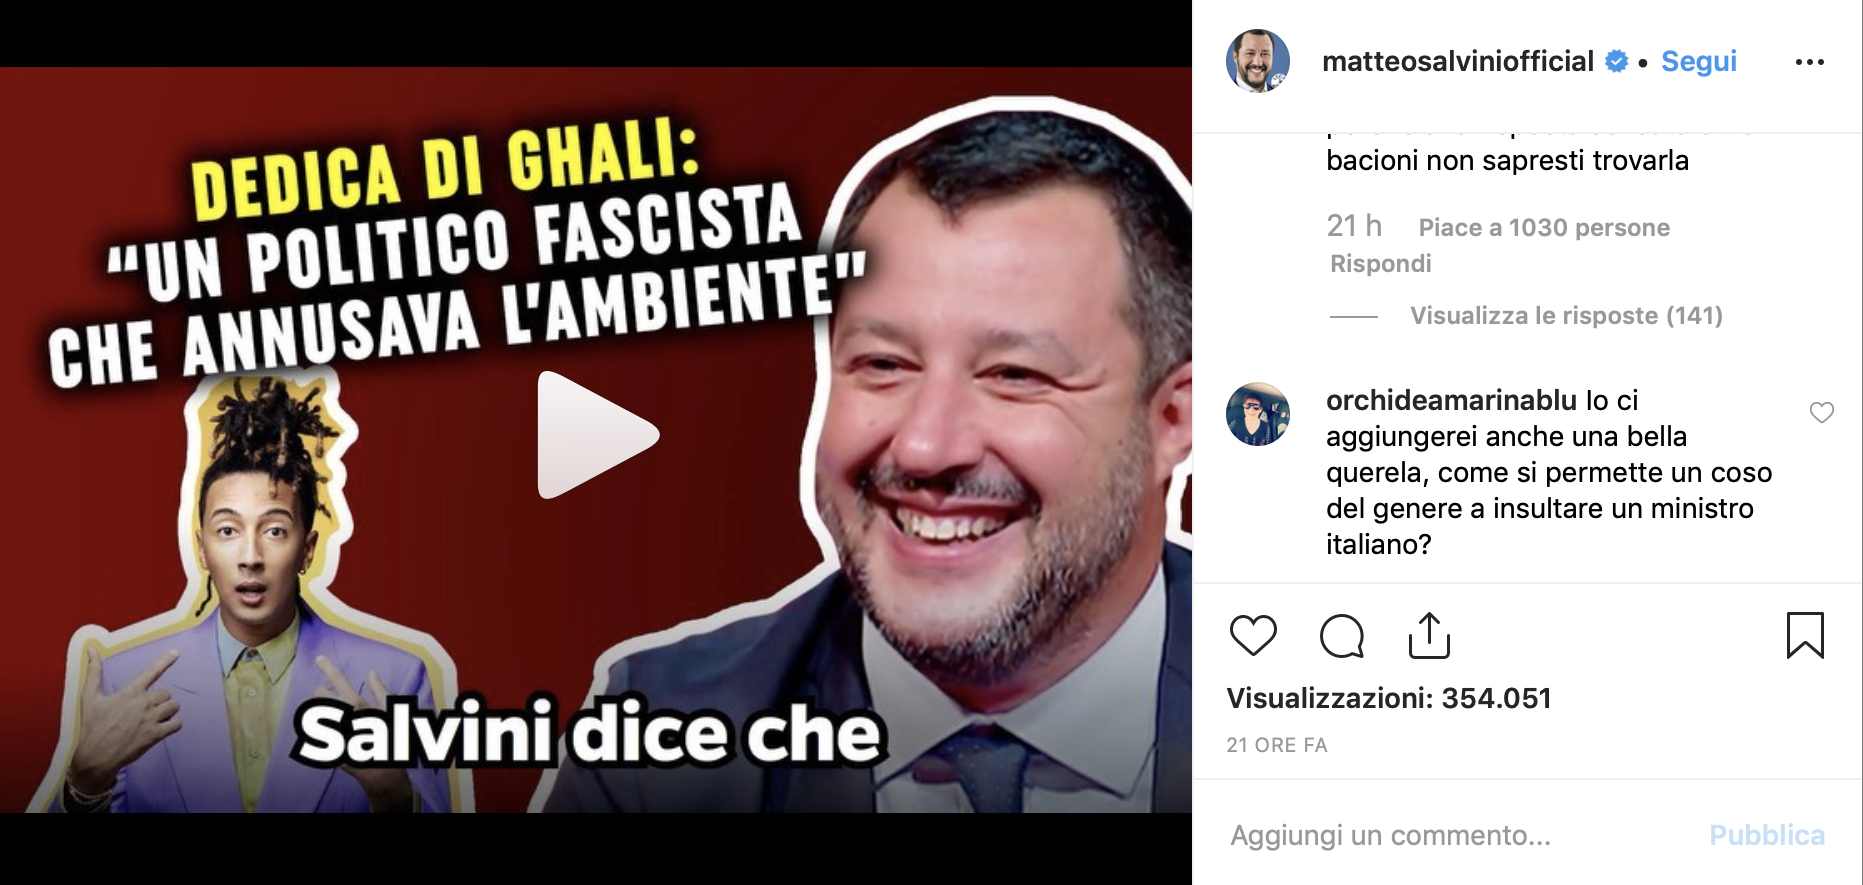1863x885 pixels.
Task: Open the three-dot options menu
Action: [1809, 62]
